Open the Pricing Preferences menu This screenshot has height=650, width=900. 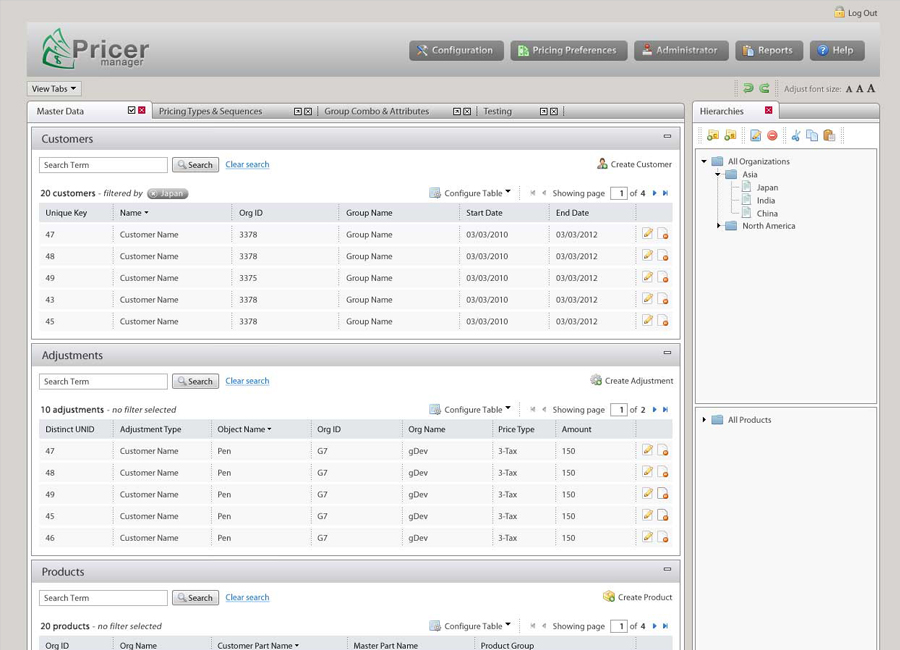(x=569, y=50)
